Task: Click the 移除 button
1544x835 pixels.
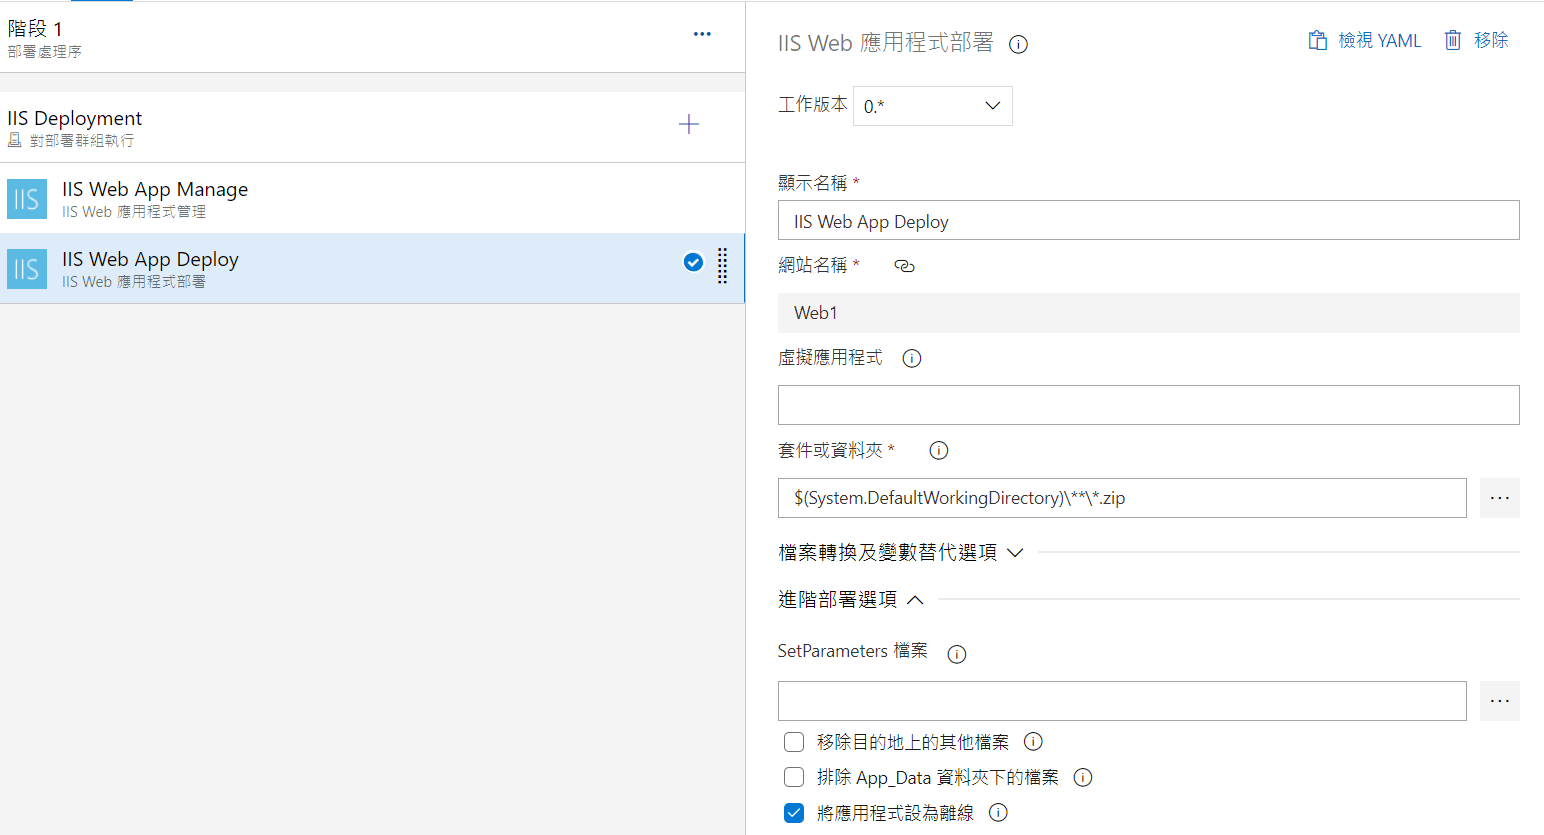Action: 1476,41
